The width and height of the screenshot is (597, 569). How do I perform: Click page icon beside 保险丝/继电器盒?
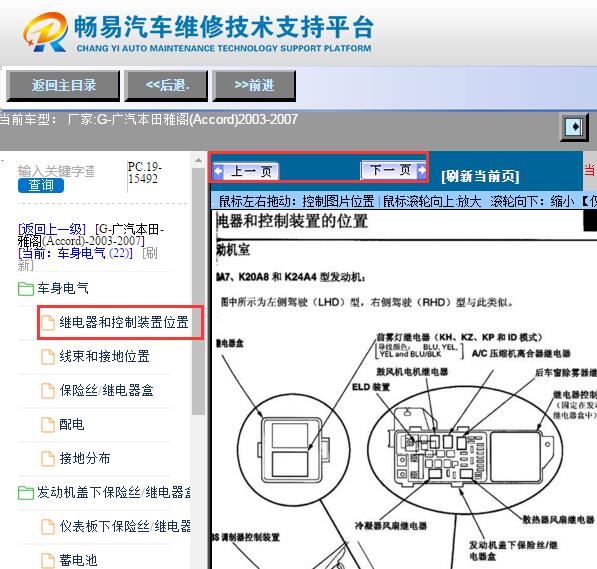click(x=48, y=391)
